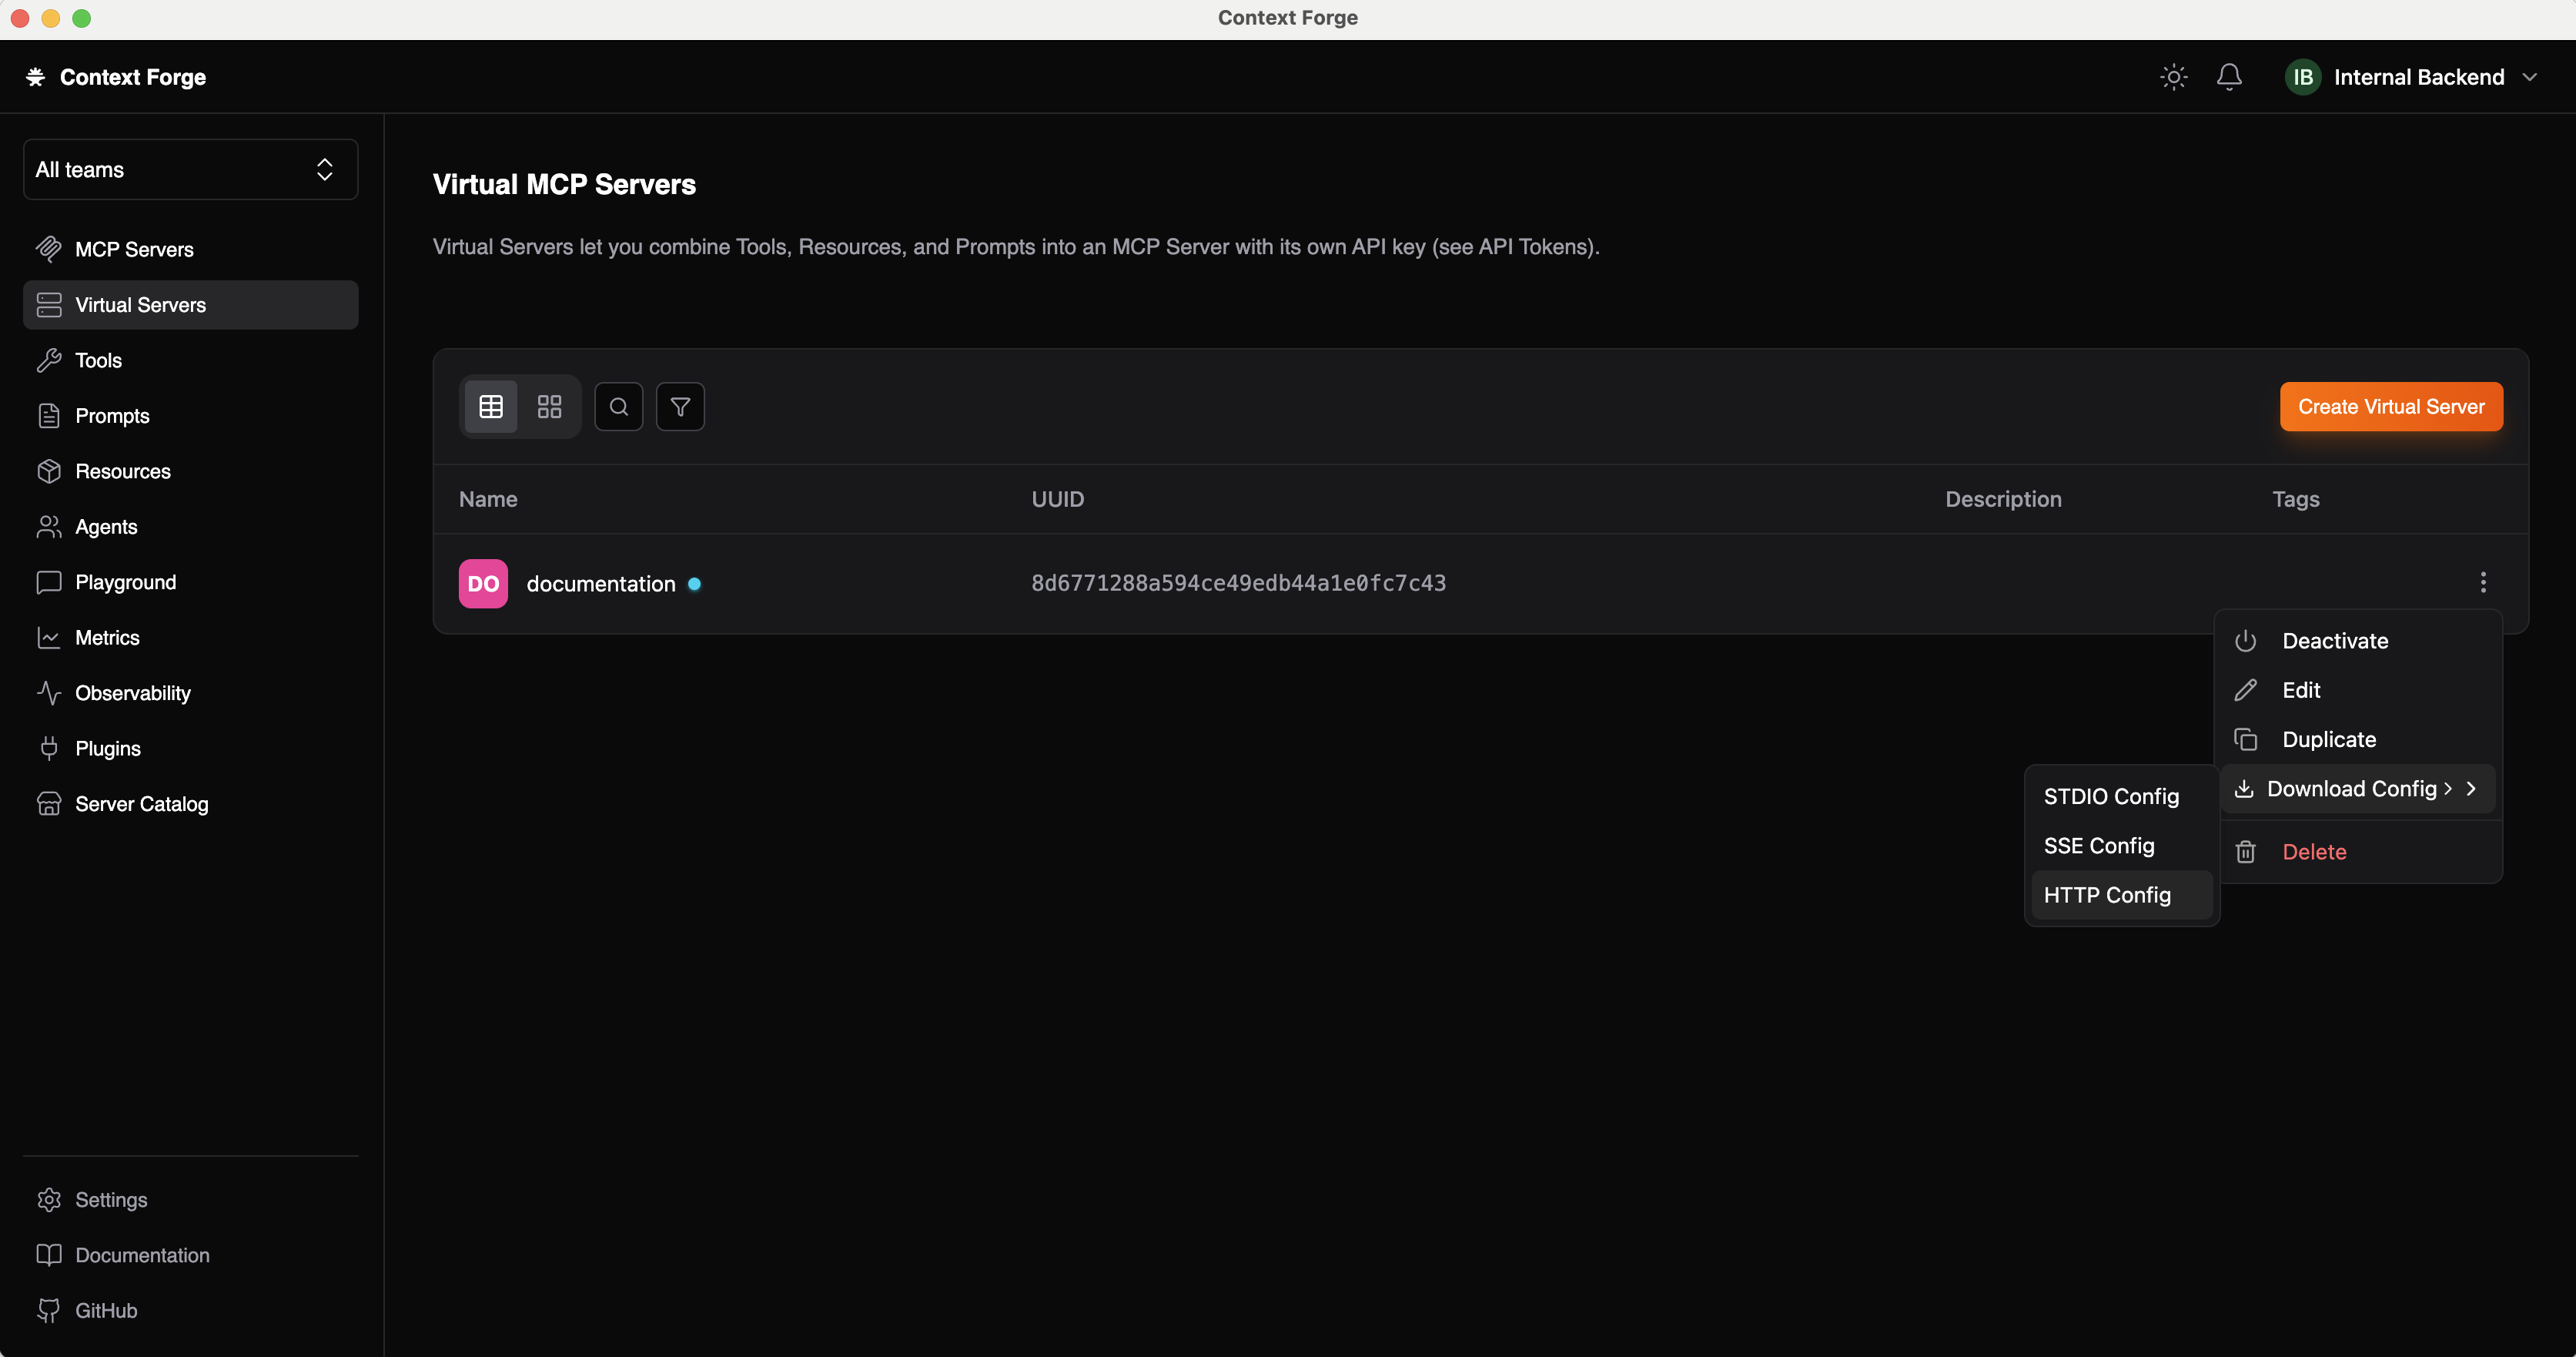Go to Observability in sidebar

click(132, 693)
